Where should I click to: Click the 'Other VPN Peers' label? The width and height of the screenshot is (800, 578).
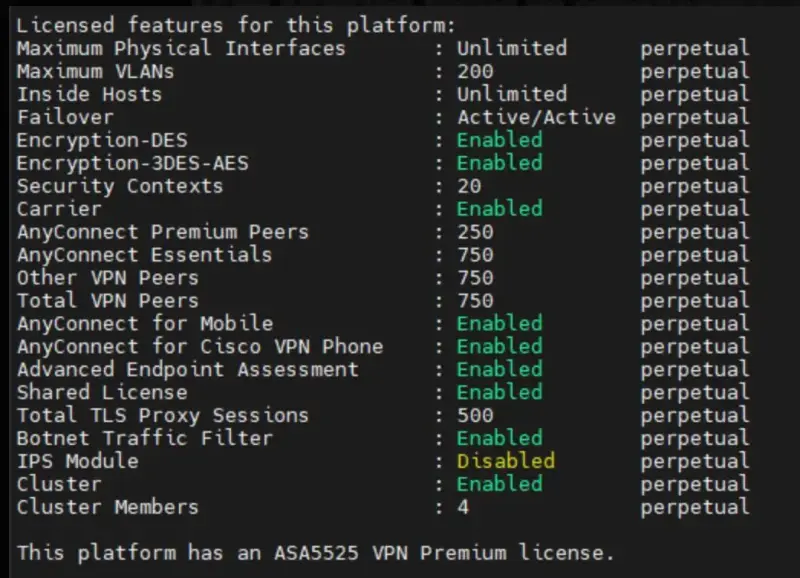click(x=107, y=278)
